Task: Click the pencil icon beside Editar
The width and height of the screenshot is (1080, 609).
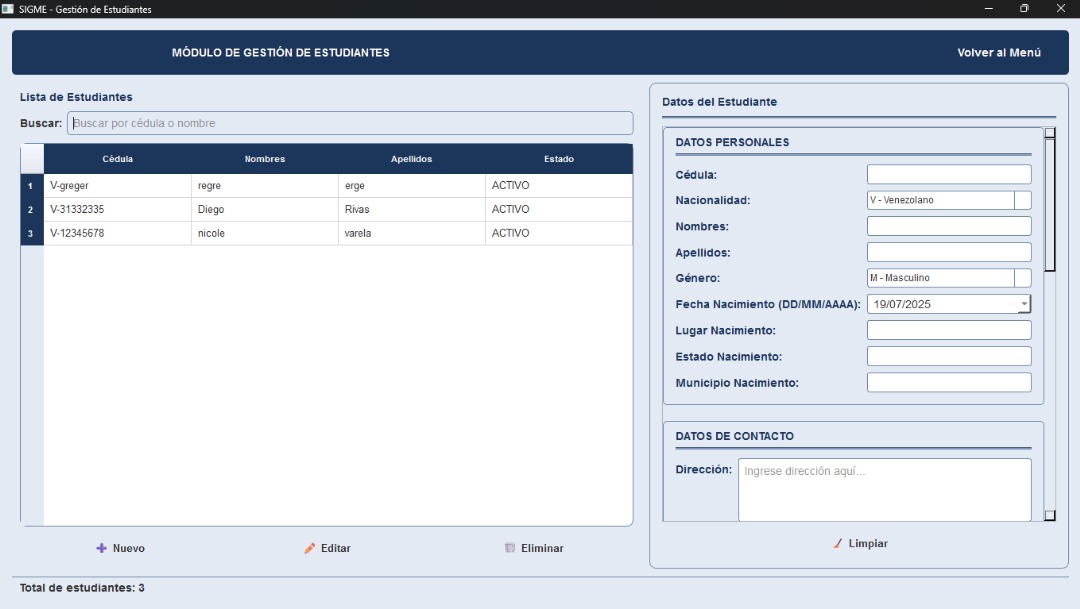Action: (310, 548)
